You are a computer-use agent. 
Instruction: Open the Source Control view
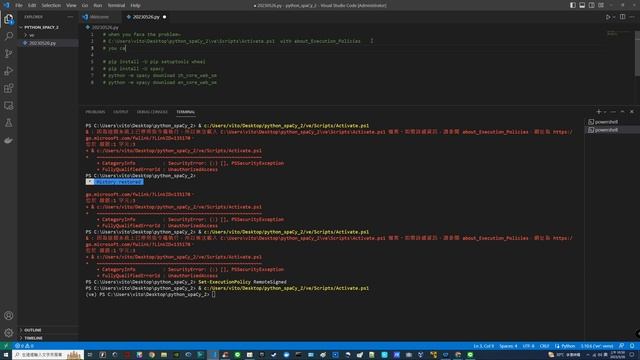click(x=9, y=53)
